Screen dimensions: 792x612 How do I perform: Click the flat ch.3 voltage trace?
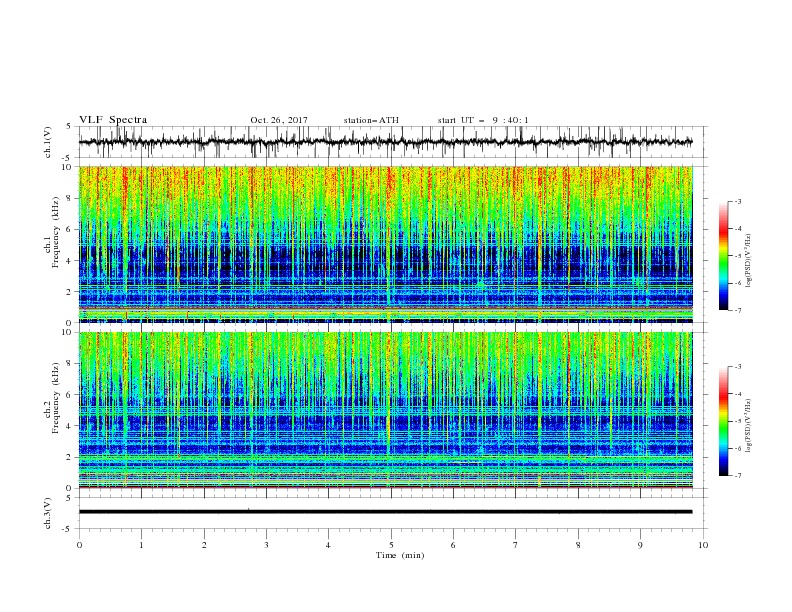tap(385, 512)
